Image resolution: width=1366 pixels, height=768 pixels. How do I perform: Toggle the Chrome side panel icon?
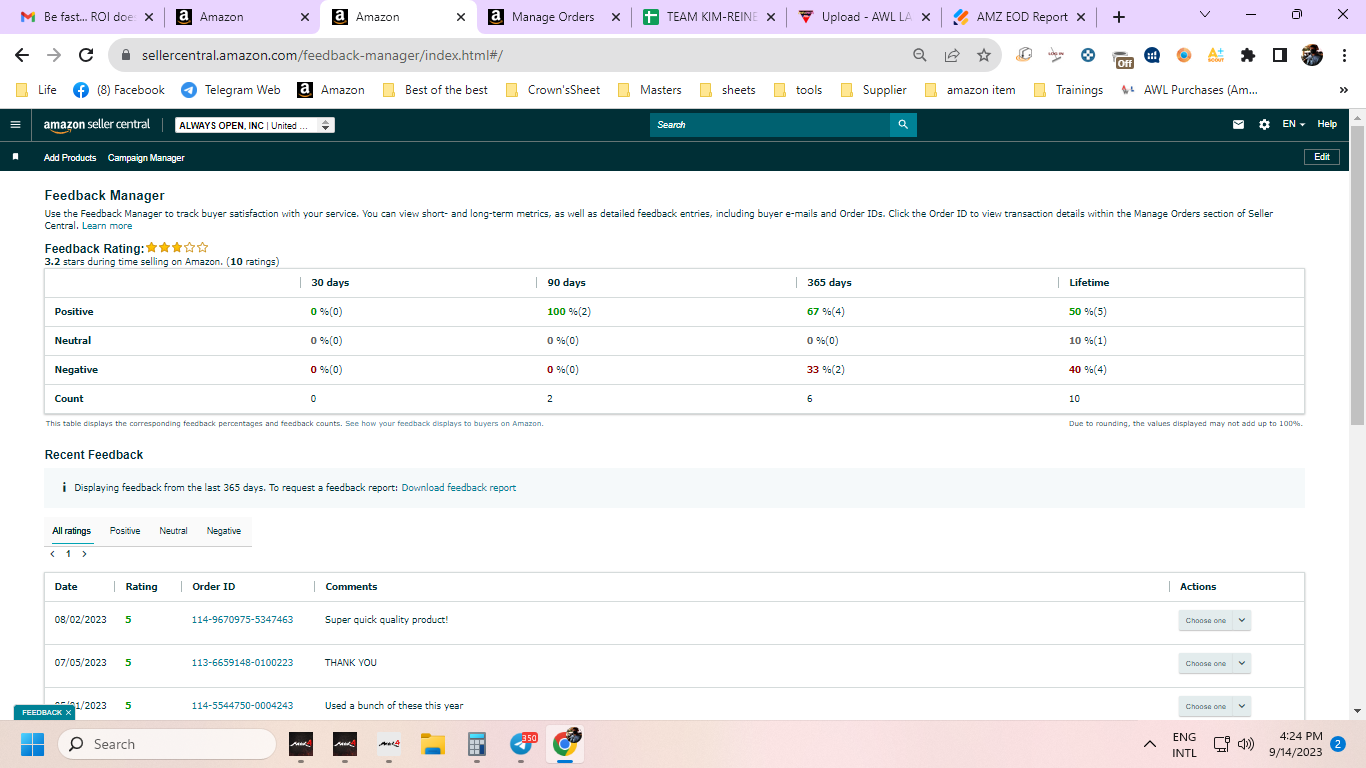(x=1280, y=55)
